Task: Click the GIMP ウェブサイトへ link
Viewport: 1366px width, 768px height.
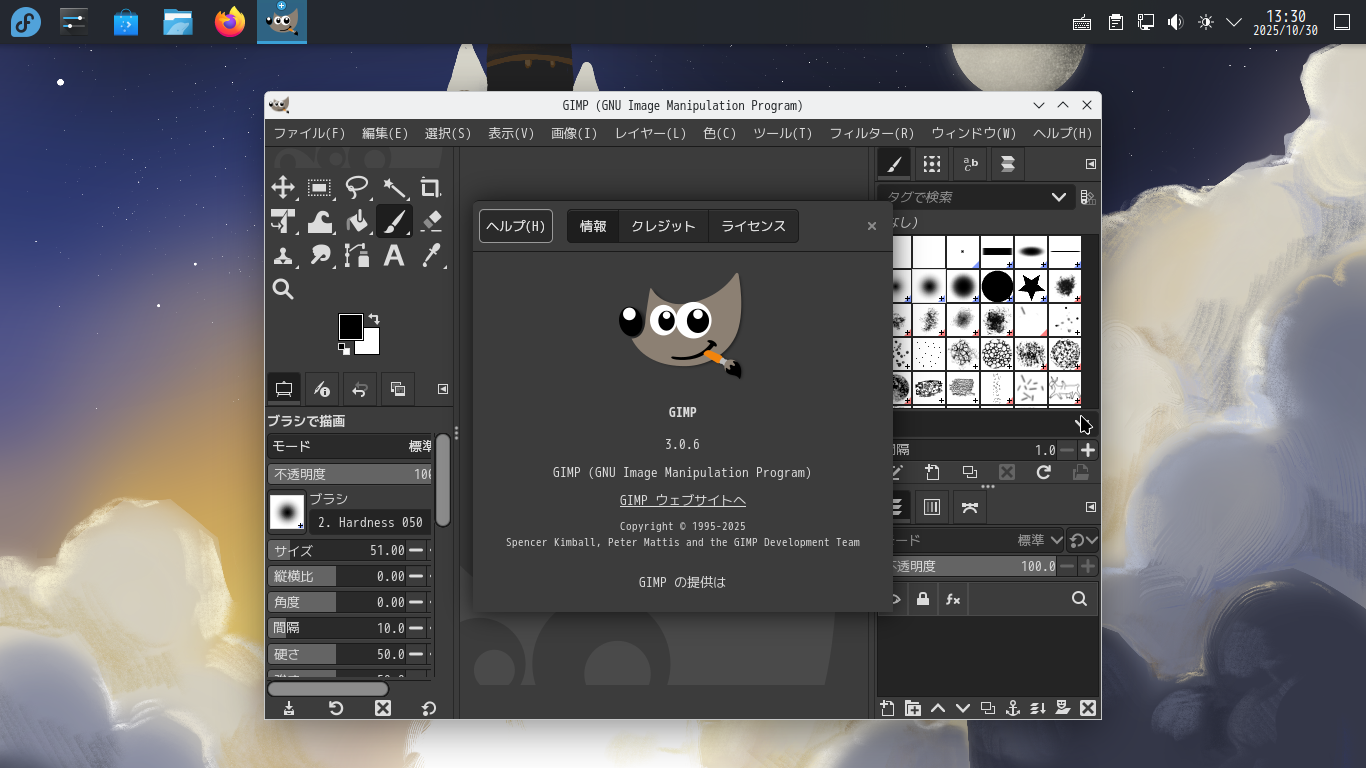Action: point(682,500)
